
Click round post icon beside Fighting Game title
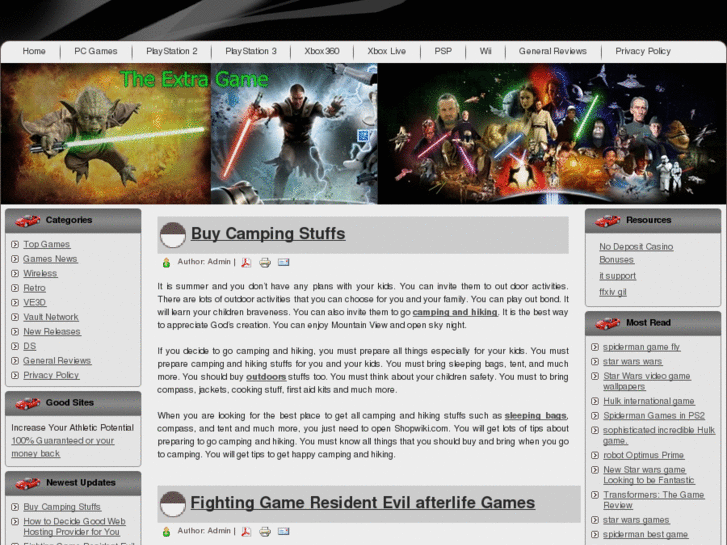coord(173,504)
